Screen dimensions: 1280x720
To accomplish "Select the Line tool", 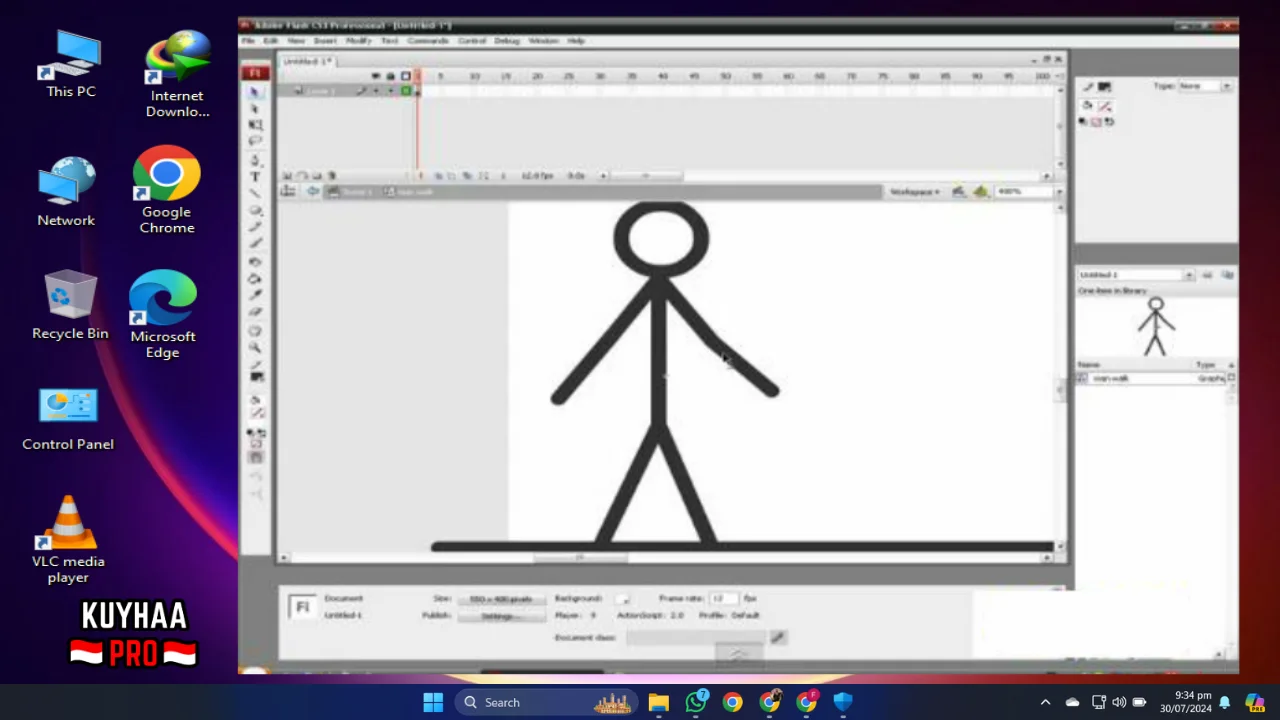I will 255,193.
